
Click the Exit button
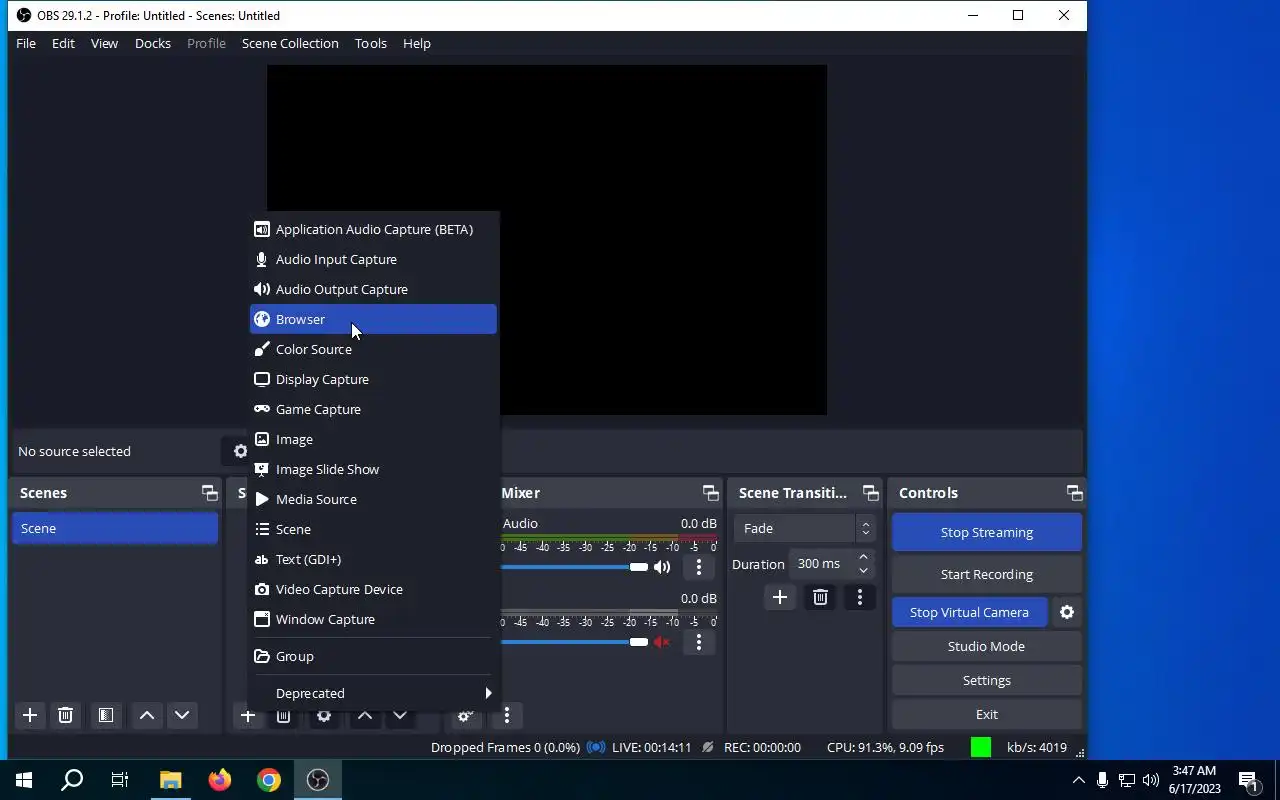tap(987, 714)
